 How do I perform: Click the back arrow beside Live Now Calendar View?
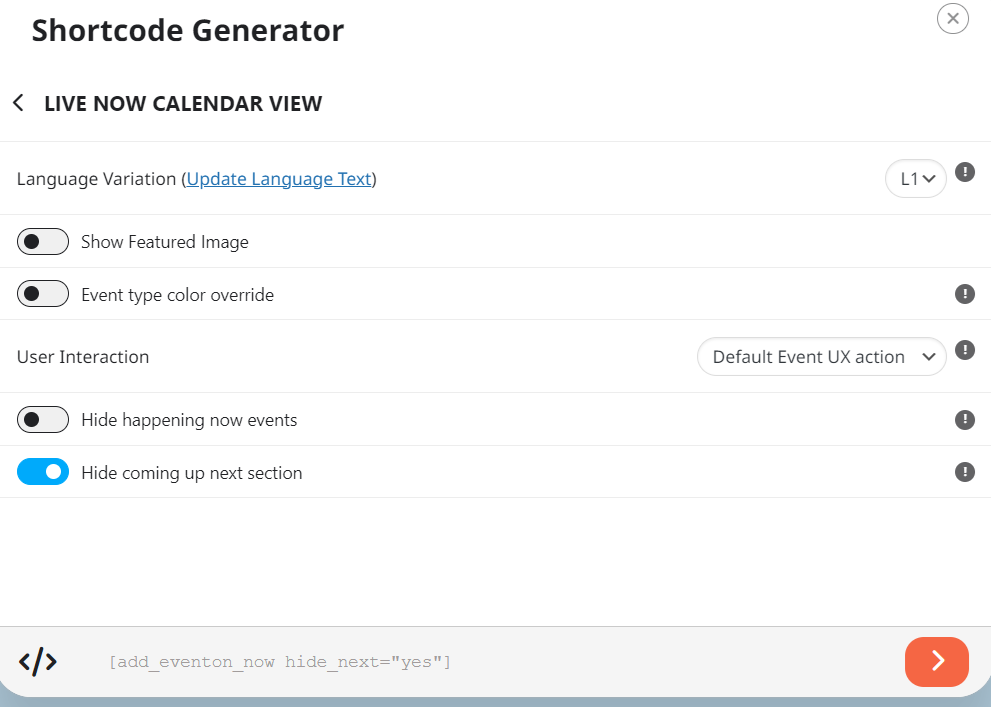pyautogui.click(x=18, y=103)
